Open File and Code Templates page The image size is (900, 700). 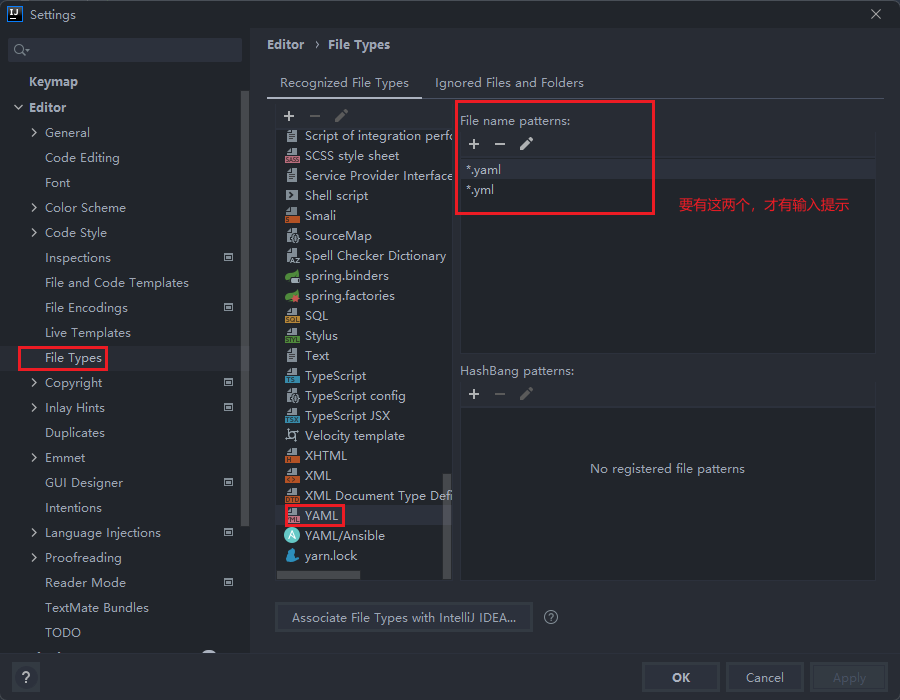tap(117, 283)
